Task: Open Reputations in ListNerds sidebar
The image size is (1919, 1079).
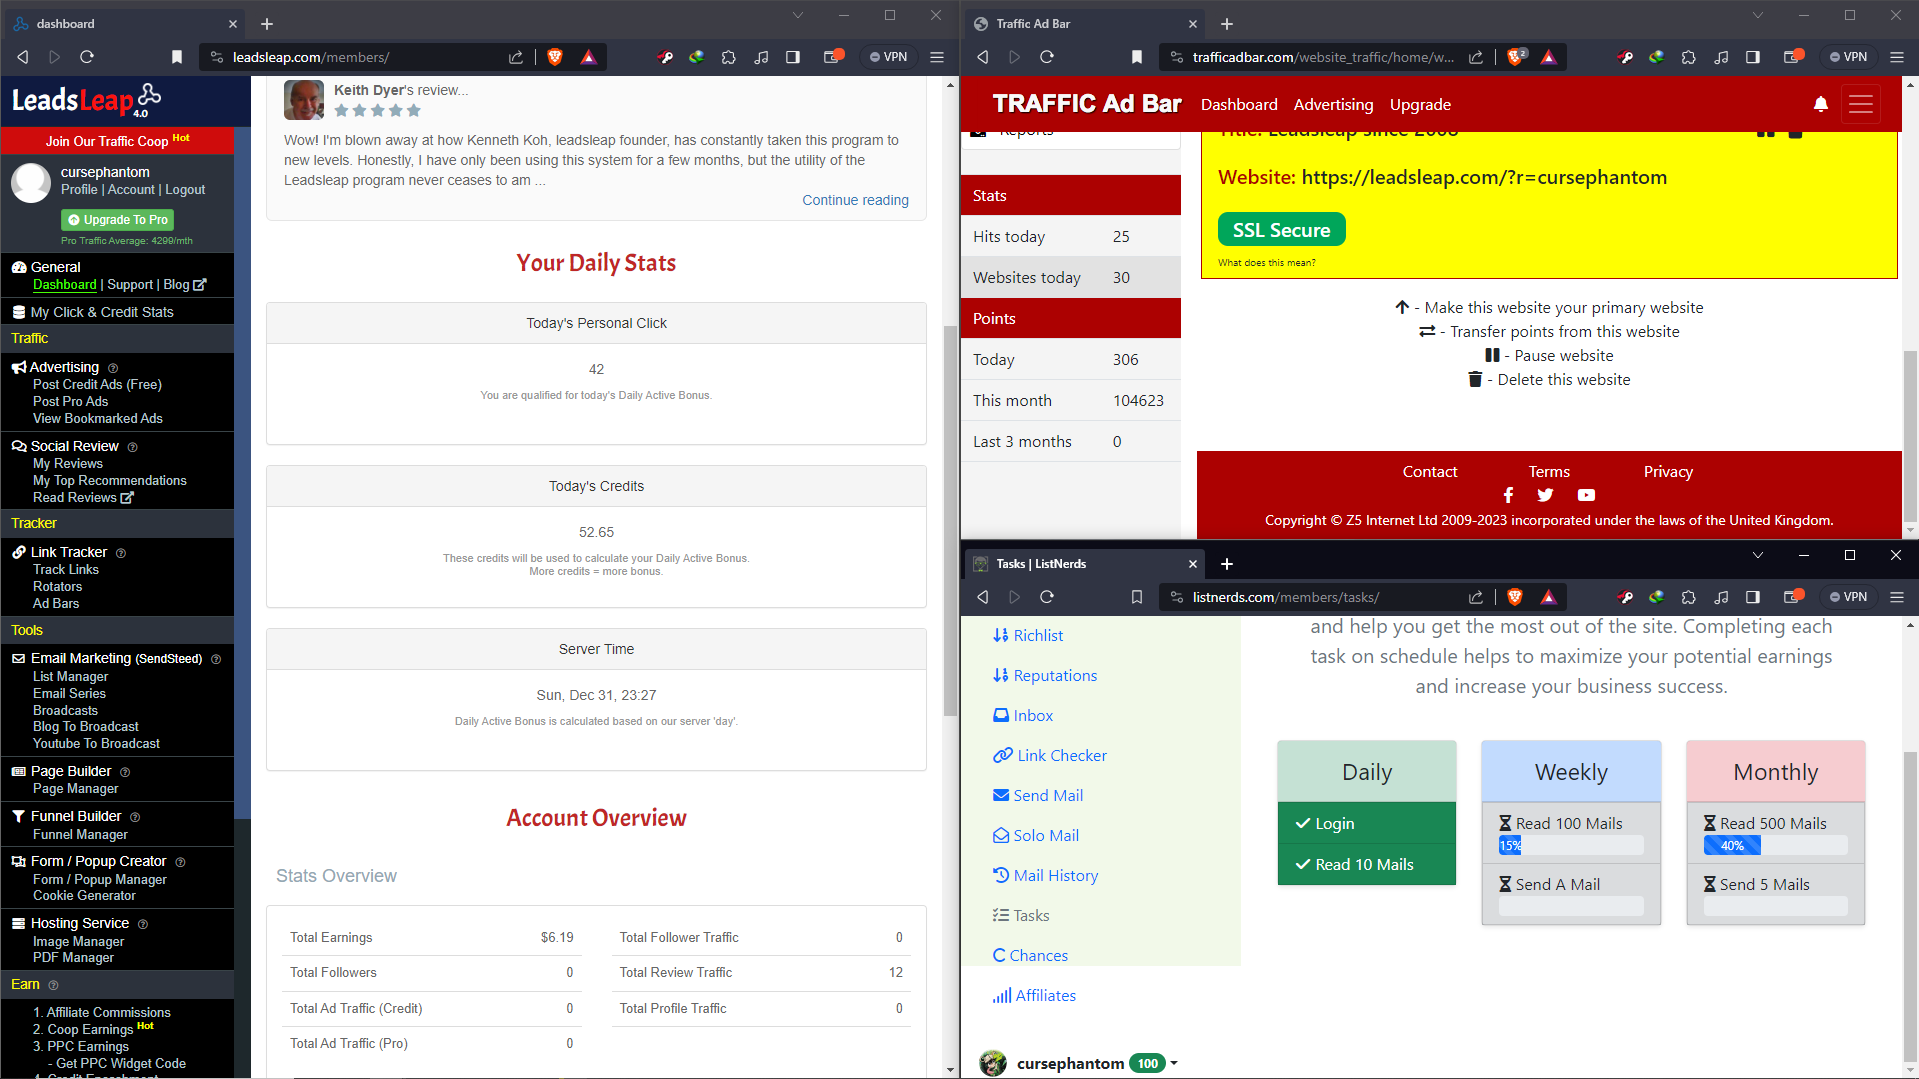Action: (x=1045, y=675)
